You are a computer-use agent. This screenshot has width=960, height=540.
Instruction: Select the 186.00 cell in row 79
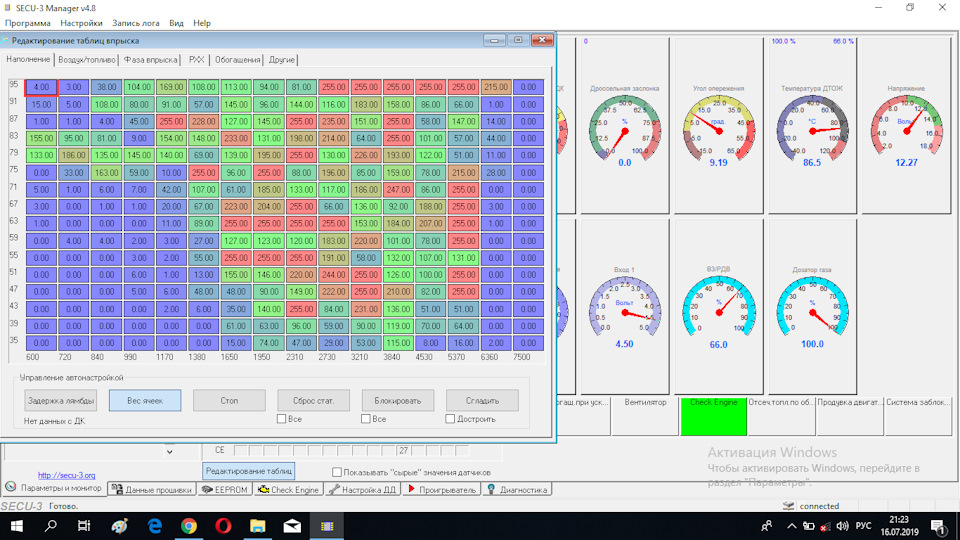[x=73, y=156]
